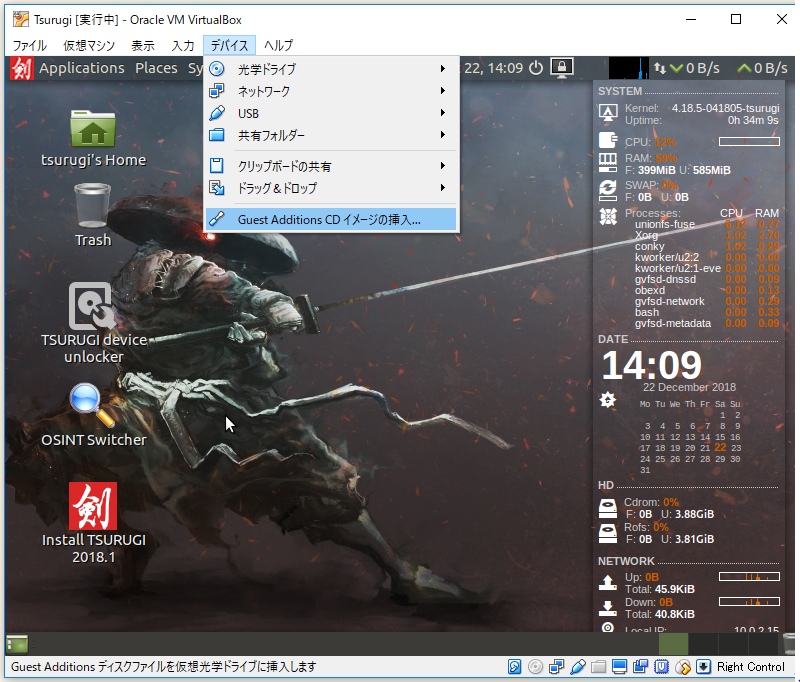800x682 pixels.
Task: Click the hard disk activity status bar icon
Action: click(514, 667)
